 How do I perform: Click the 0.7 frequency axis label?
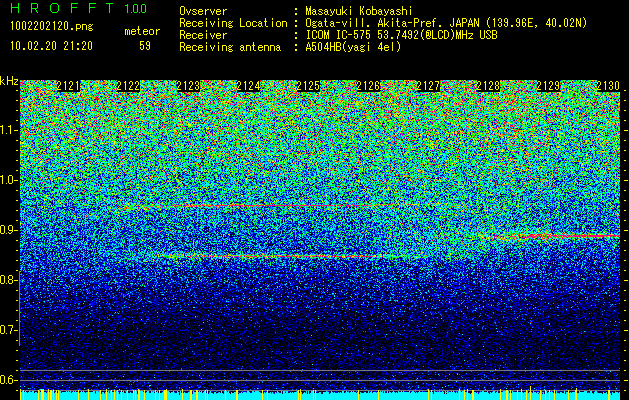[9, 330]
